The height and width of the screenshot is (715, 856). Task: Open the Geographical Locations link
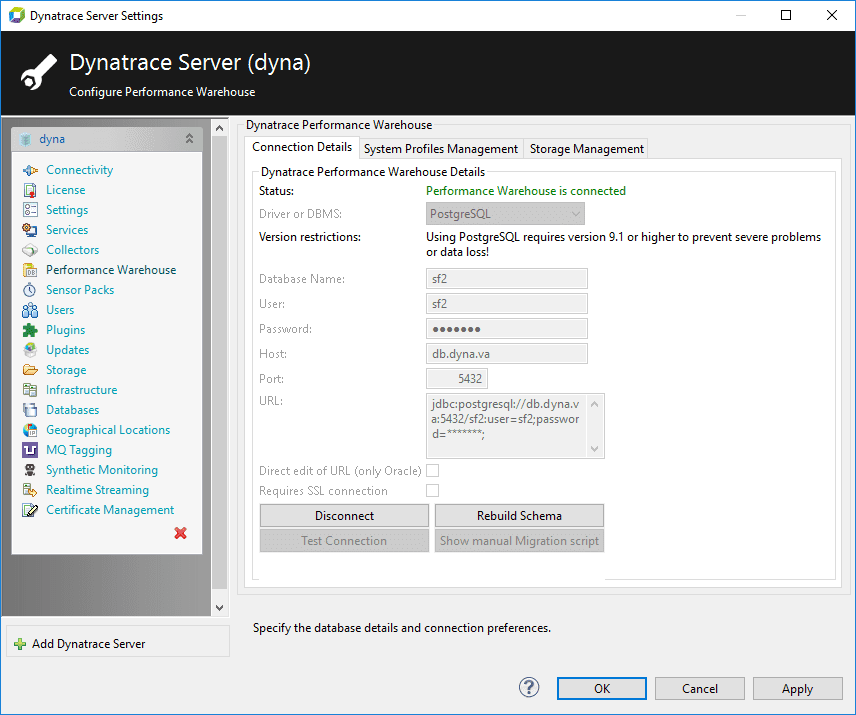(x=108, y=430)
